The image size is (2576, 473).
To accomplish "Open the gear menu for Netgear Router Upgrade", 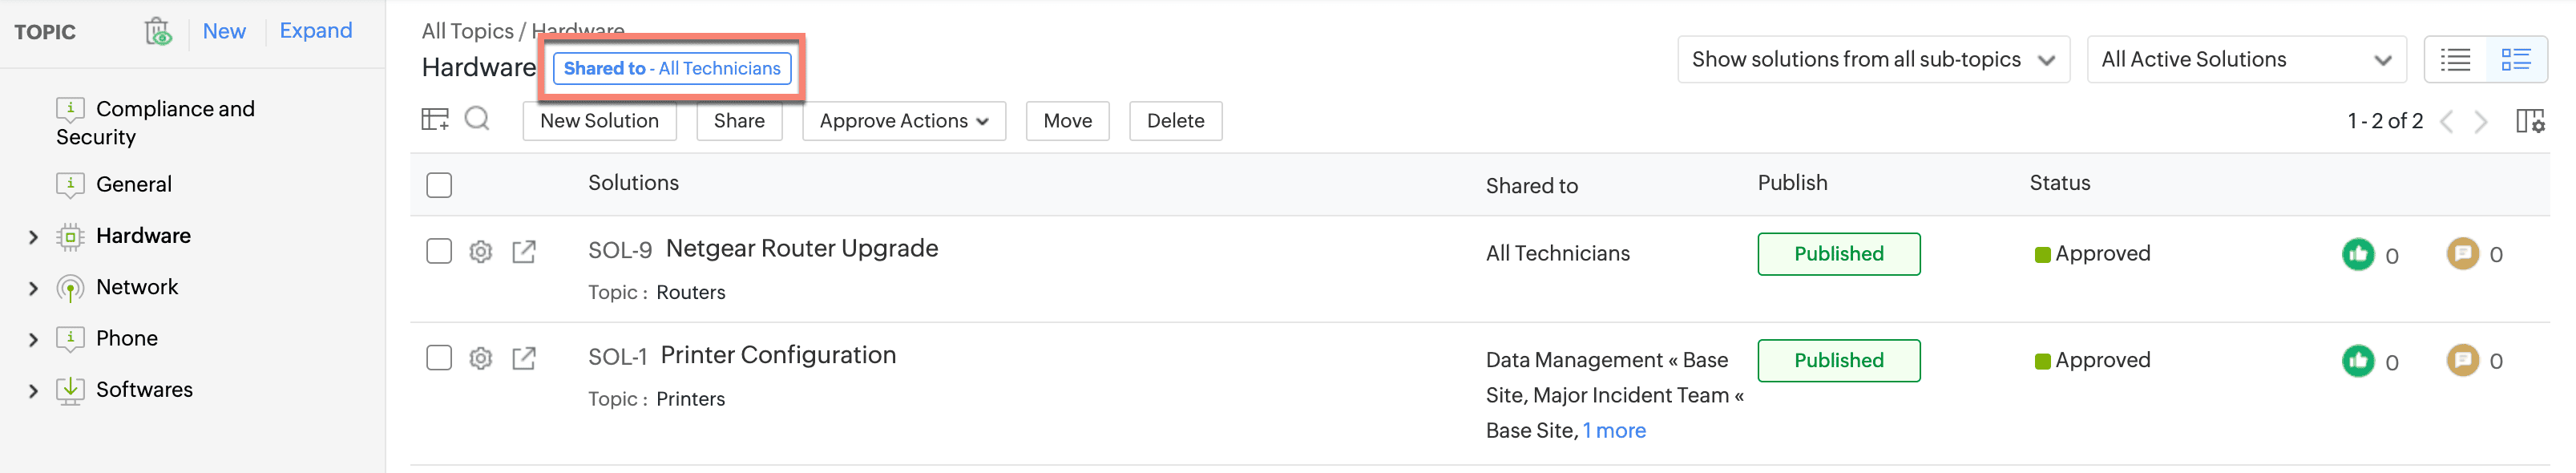I will (481, 252).
